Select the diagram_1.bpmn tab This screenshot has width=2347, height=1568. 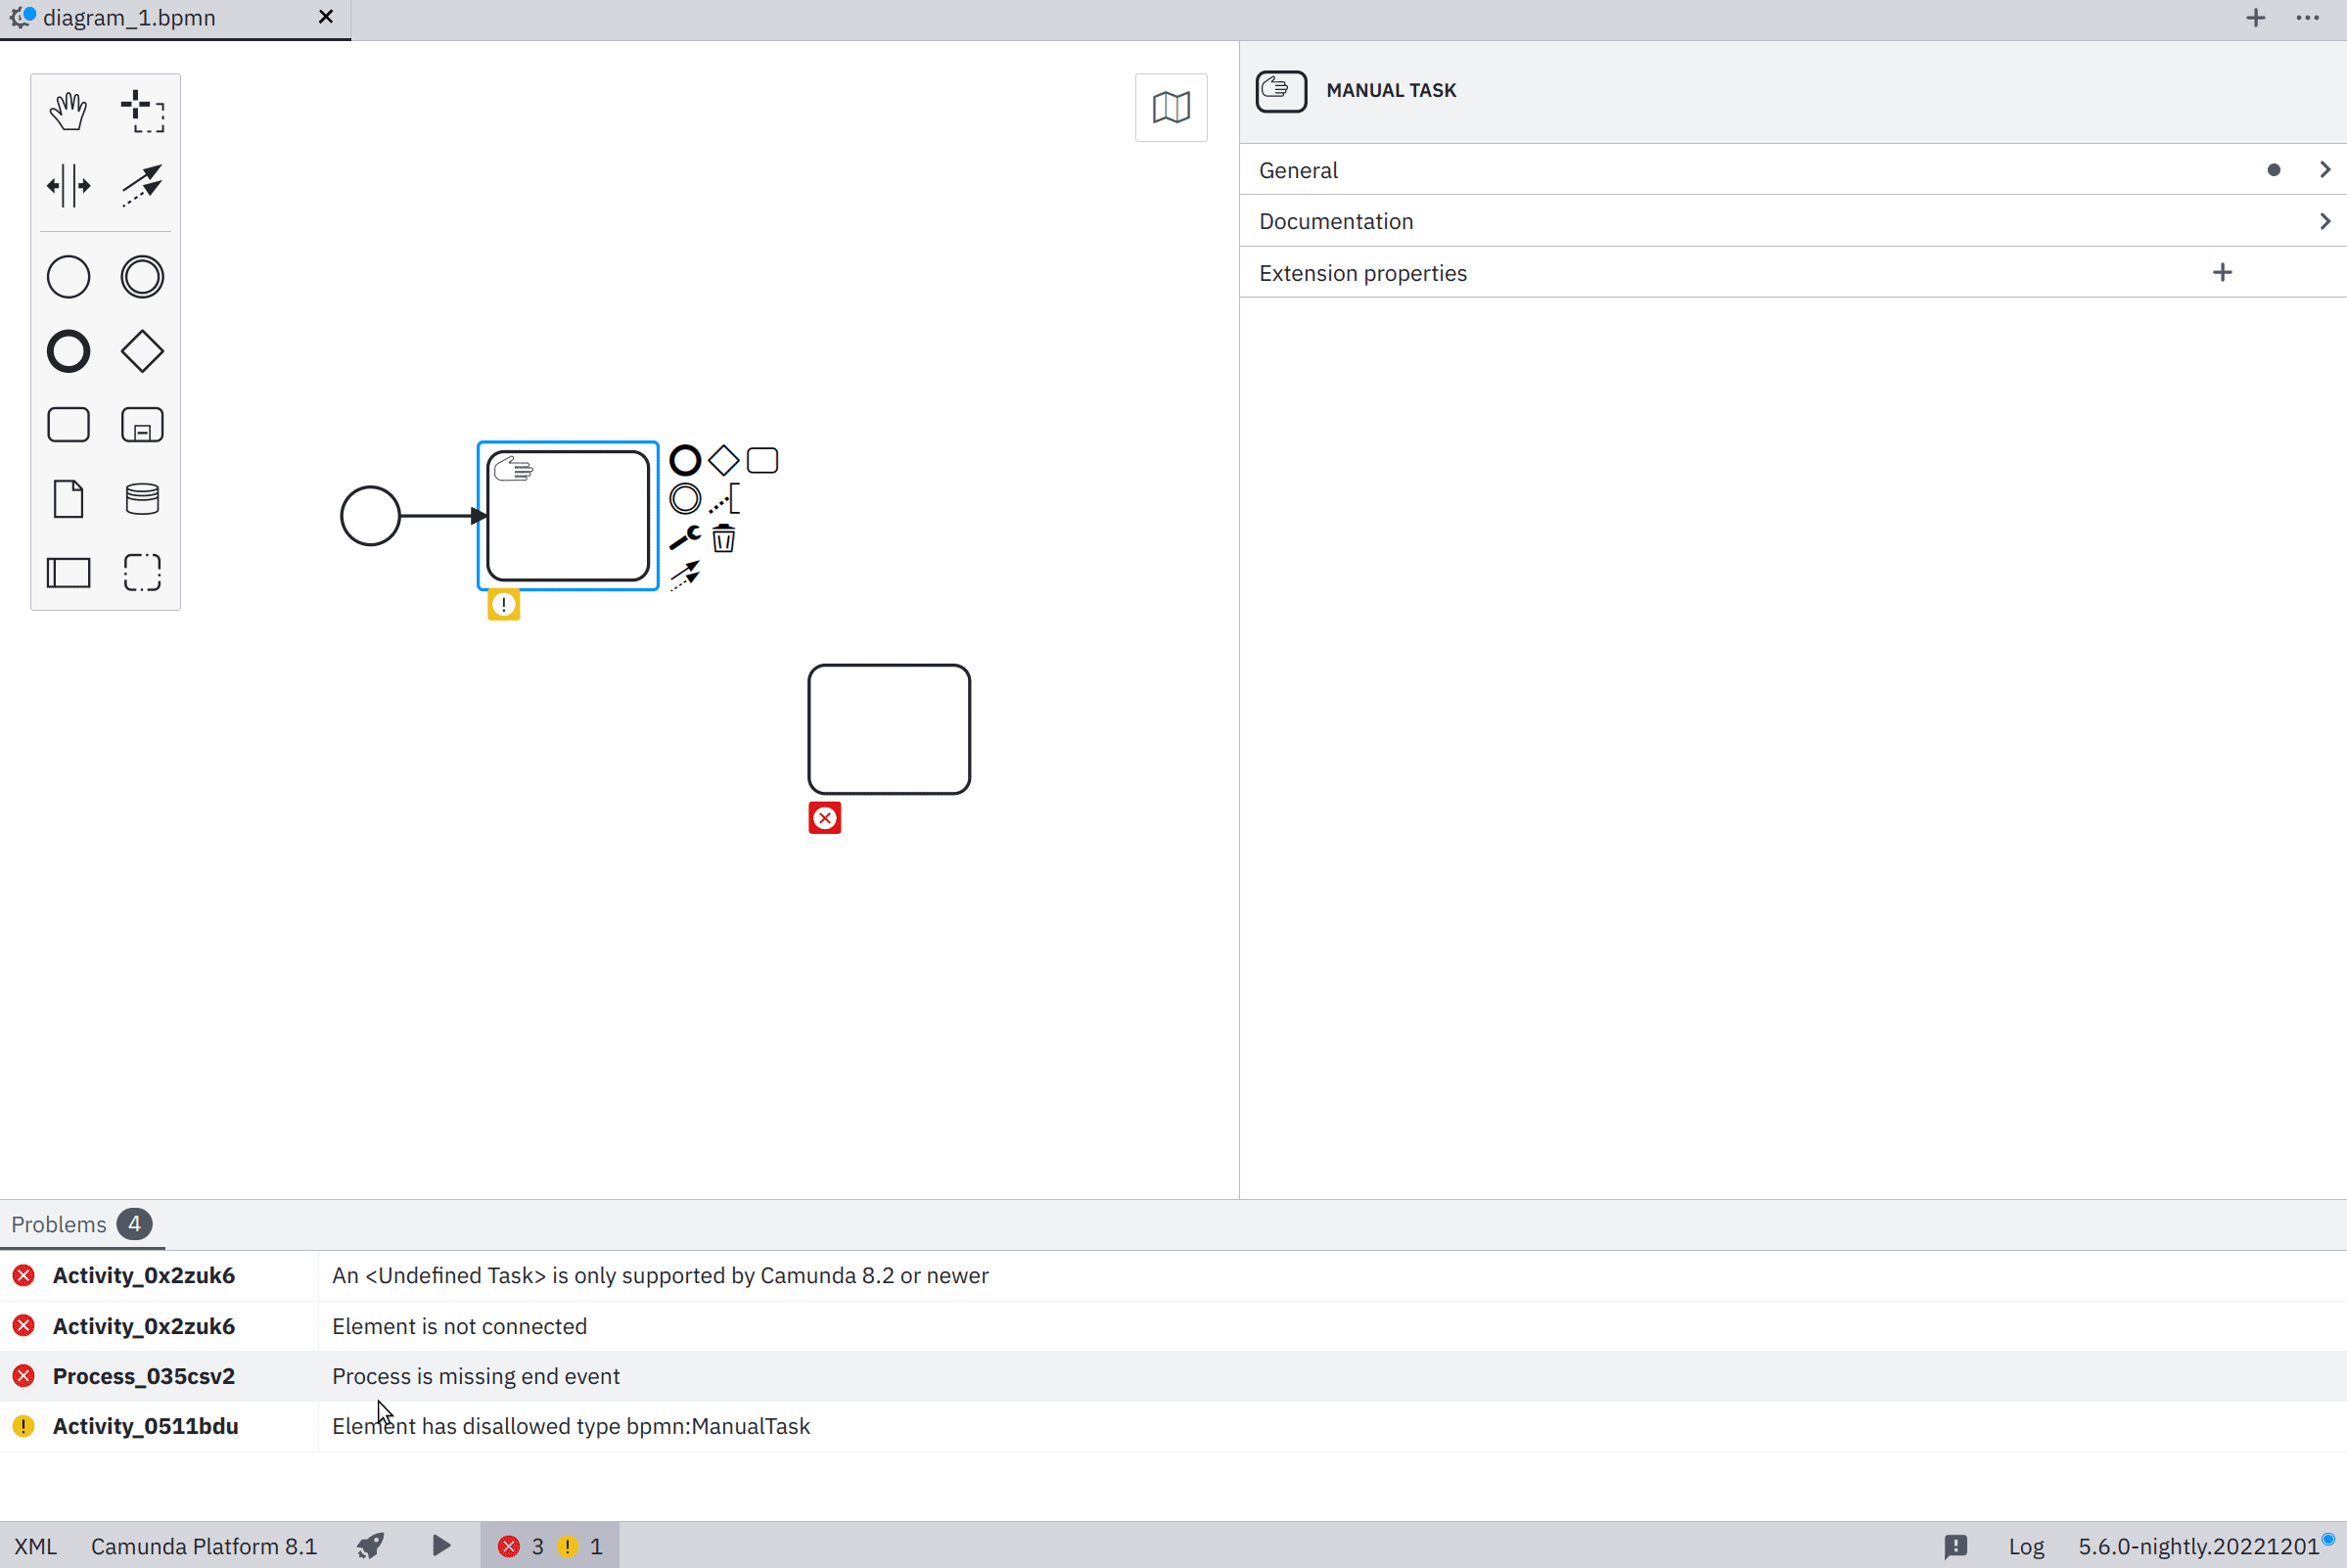130,17
